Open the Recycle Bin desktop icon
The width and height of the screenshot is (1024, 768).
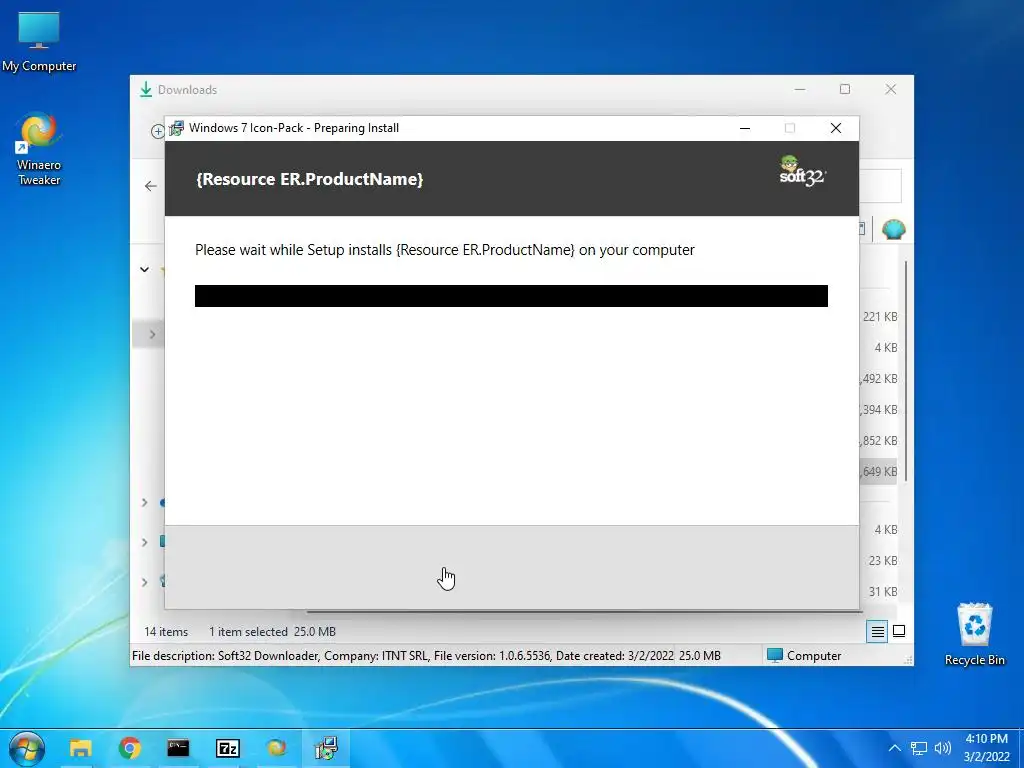(974, 634)
